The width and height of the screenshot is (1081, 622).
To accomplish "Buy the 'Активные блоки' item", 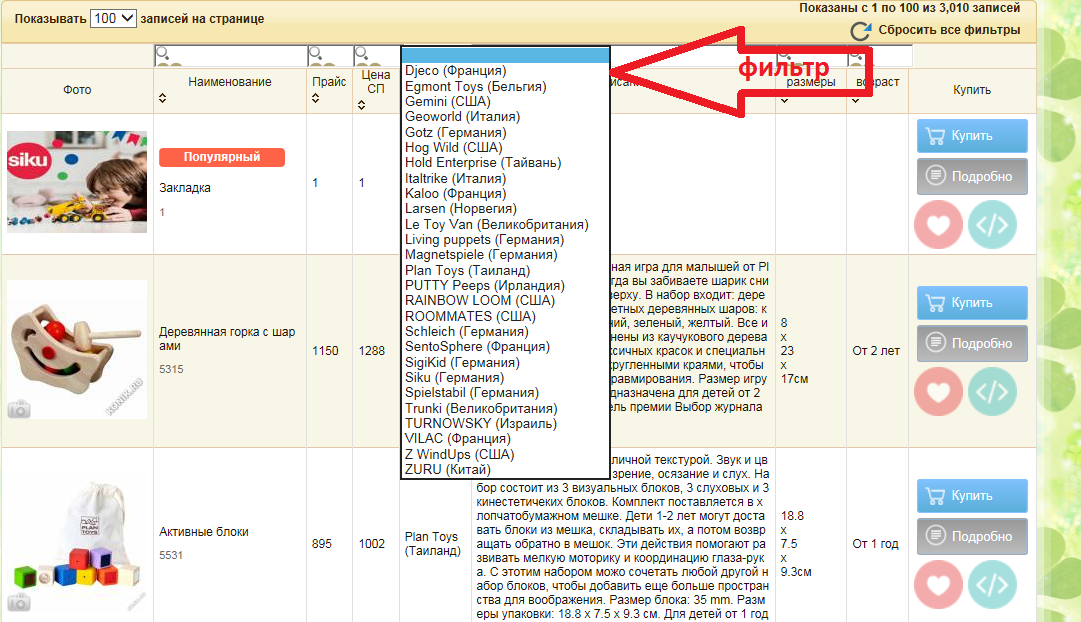I will [x=972, y=496].
